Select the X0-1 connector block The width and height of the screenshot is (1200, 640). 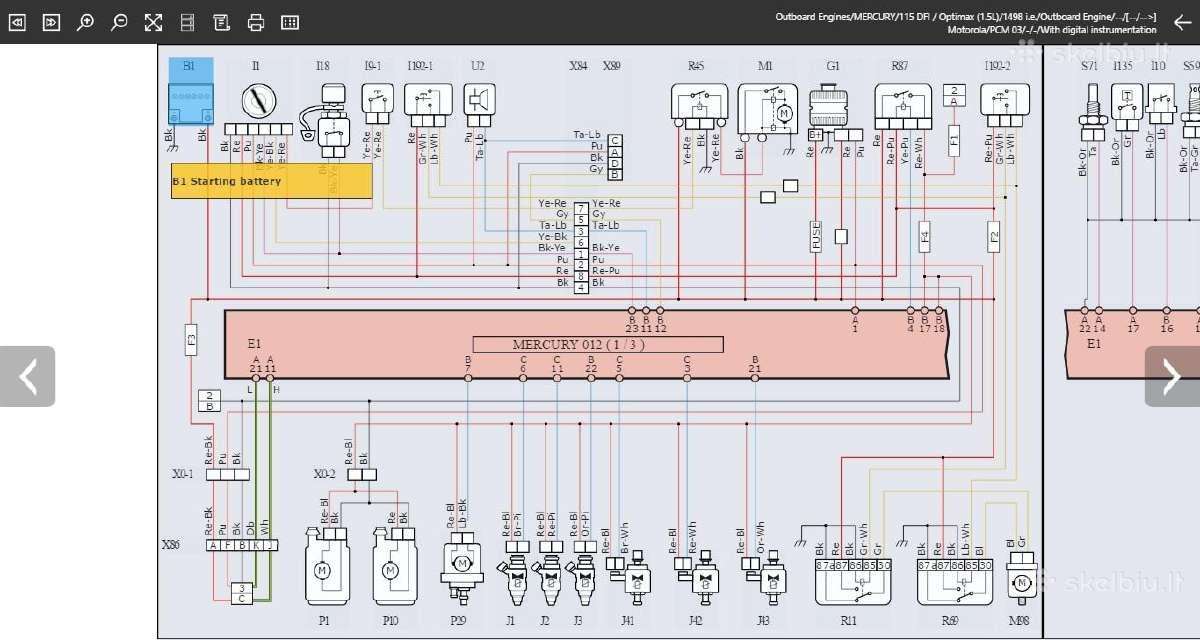point(228,475)
